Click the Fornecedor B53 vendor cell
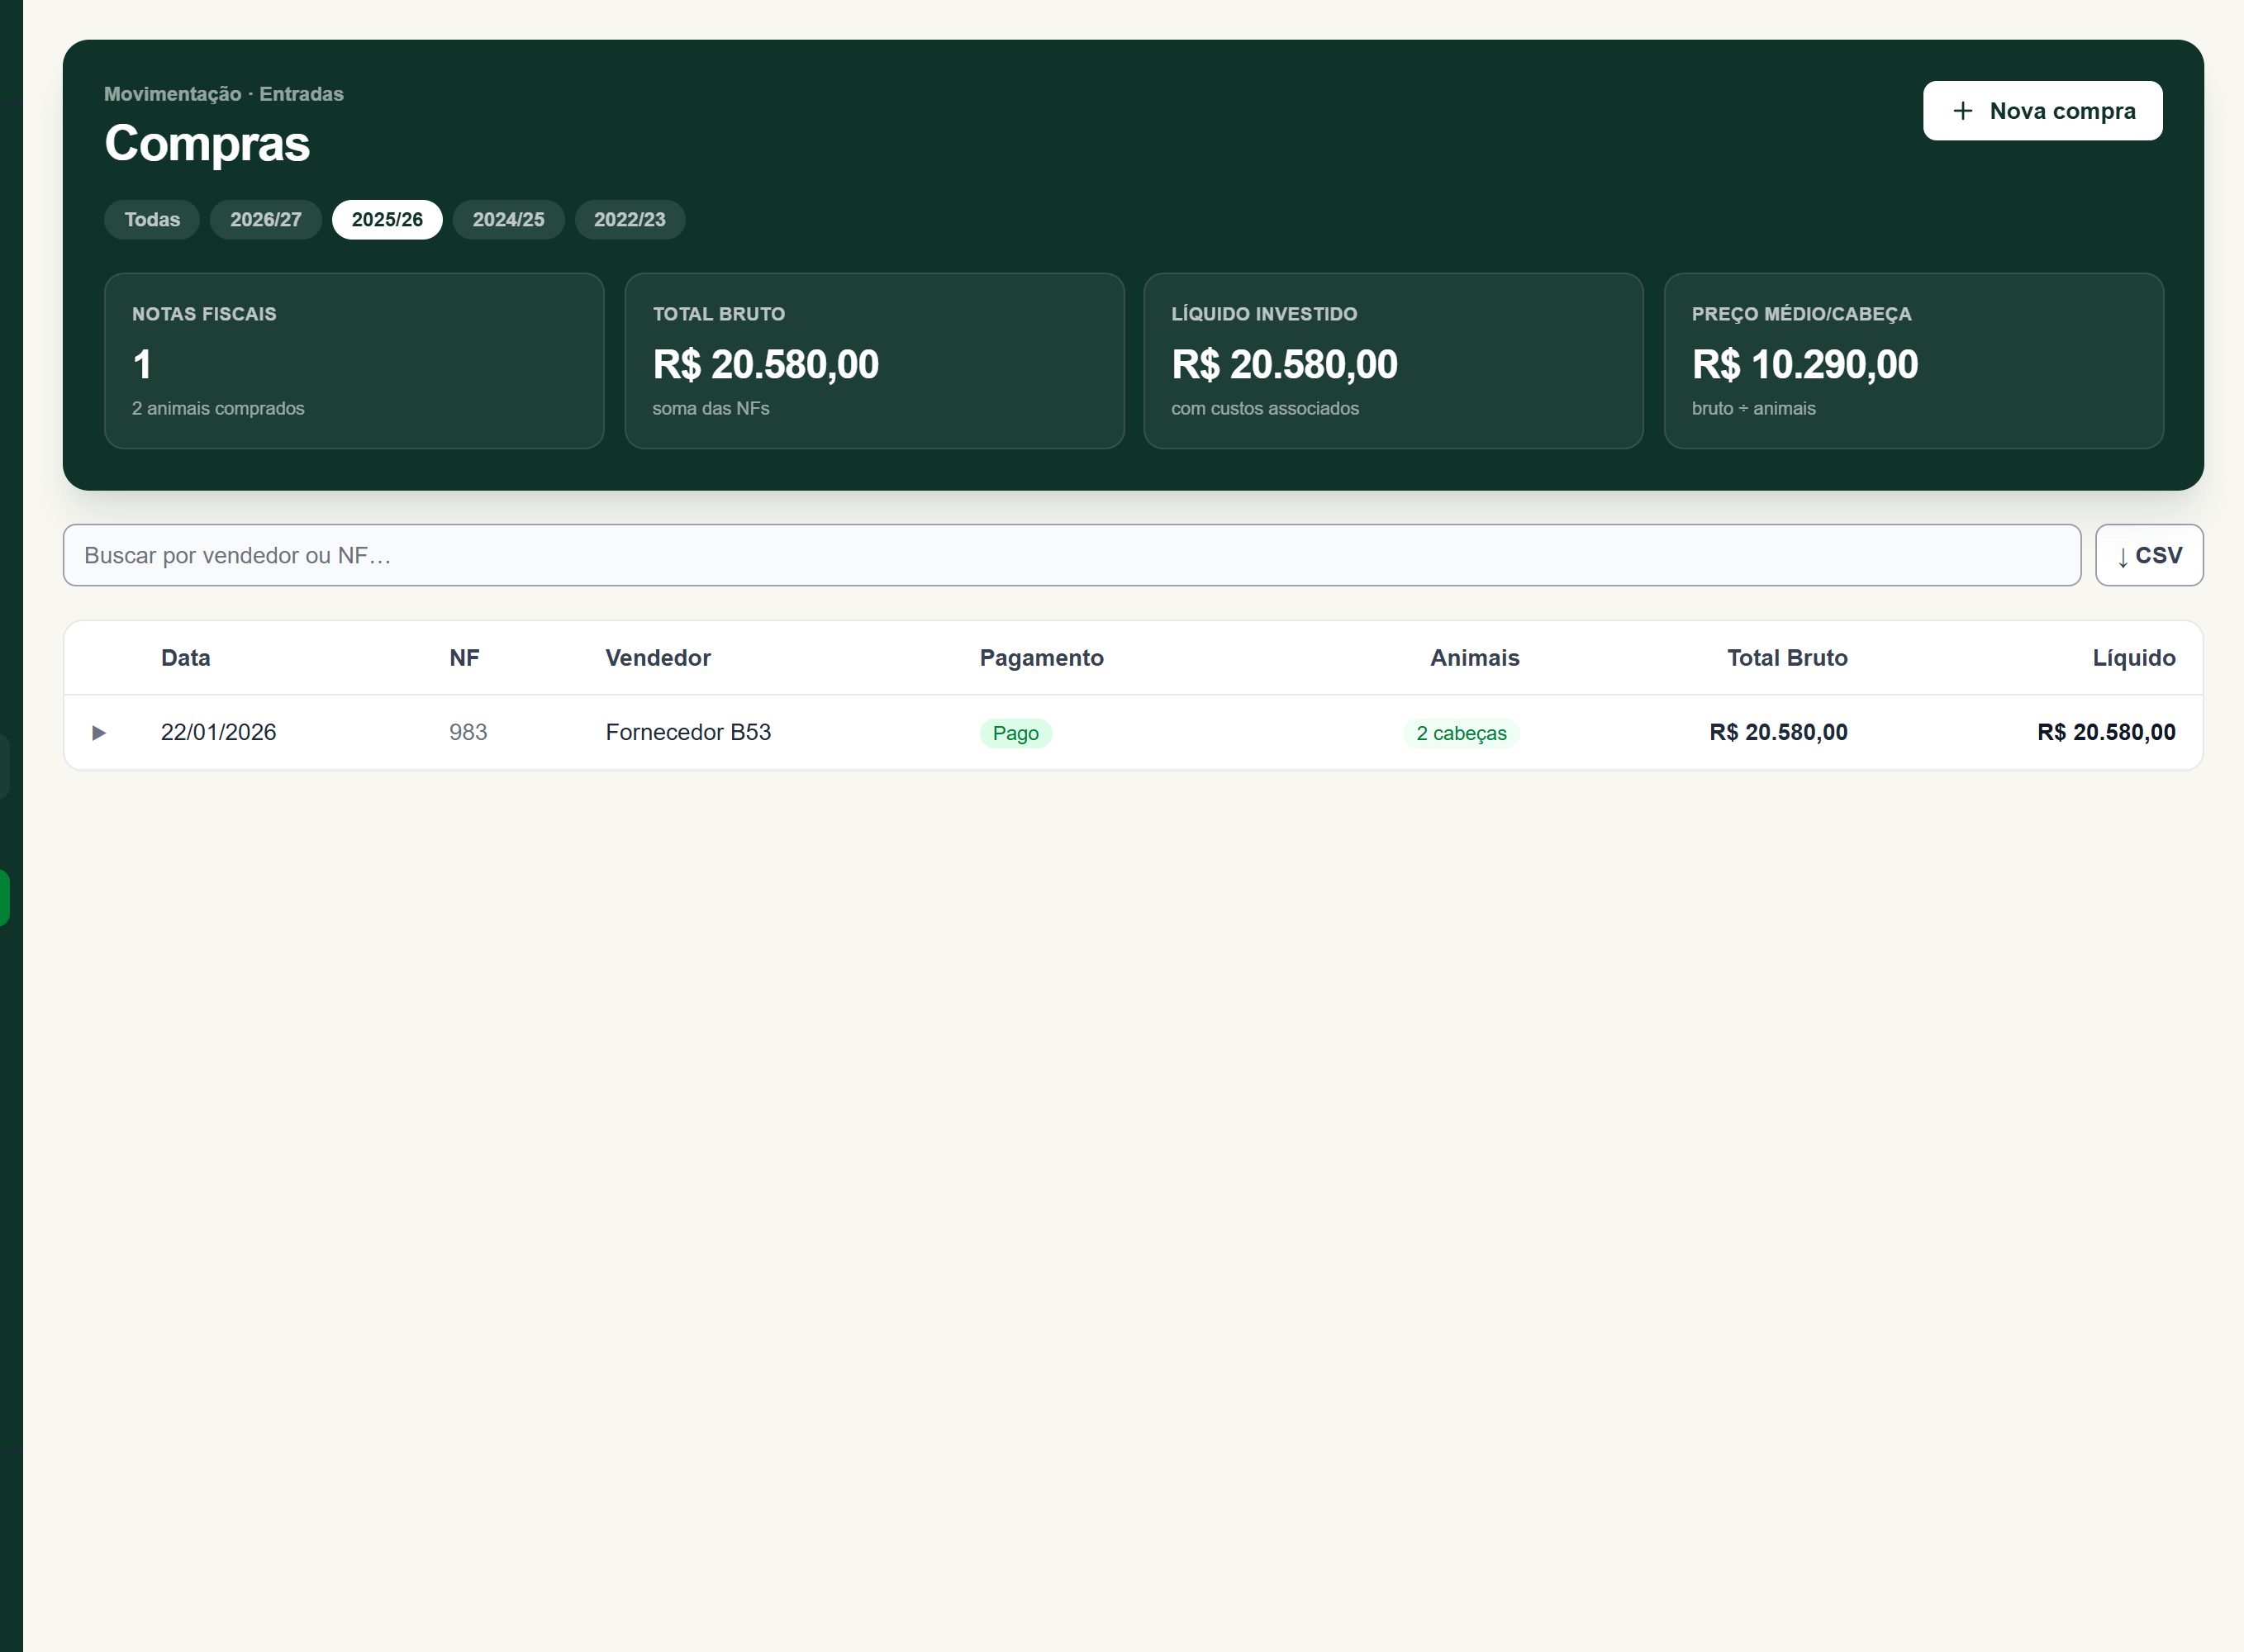The height and width of the screenshot is (1652, 2244). tap(688, 732)
